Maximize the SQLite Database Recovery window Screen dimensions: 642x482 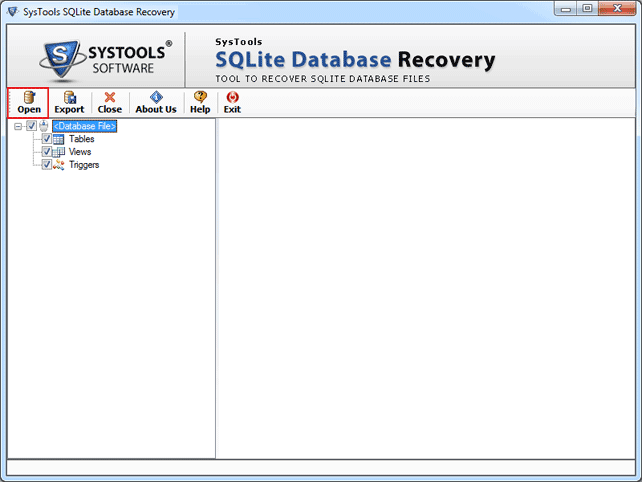click(x=587, y=9)
